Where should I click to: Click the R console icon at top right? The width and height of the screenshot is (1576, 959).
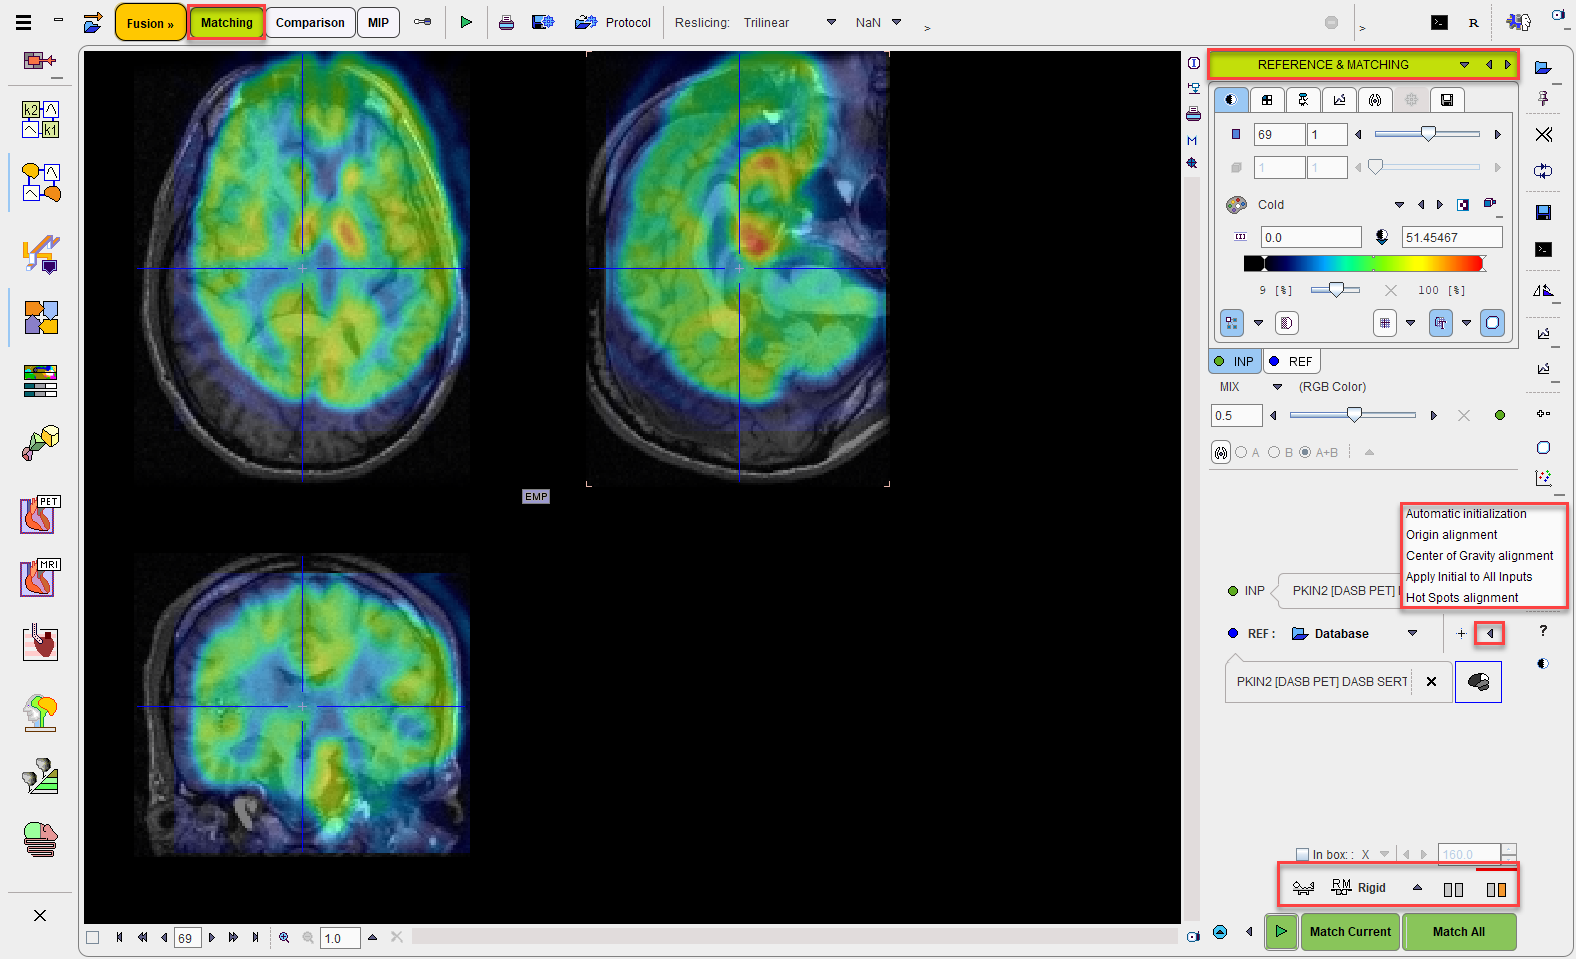[1473, 22]
